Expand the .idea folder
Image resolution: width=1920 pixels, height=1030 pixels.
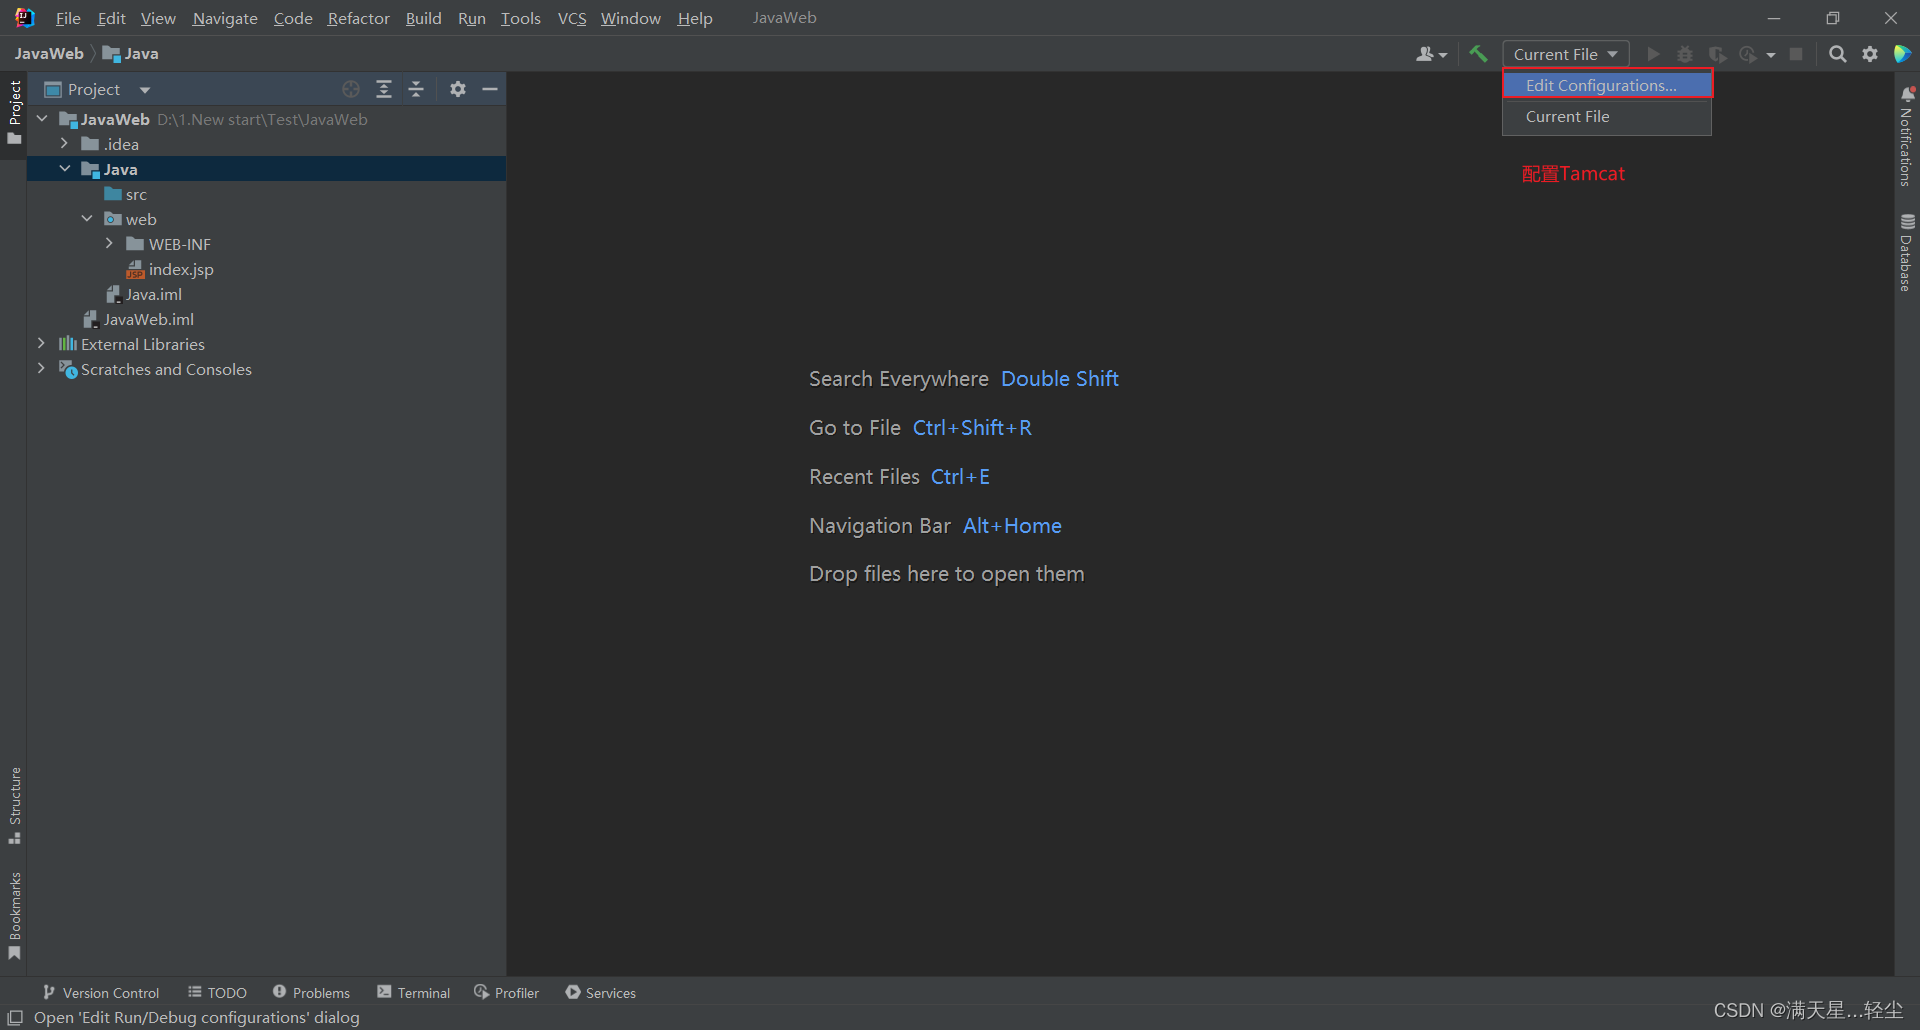[65, 144]
